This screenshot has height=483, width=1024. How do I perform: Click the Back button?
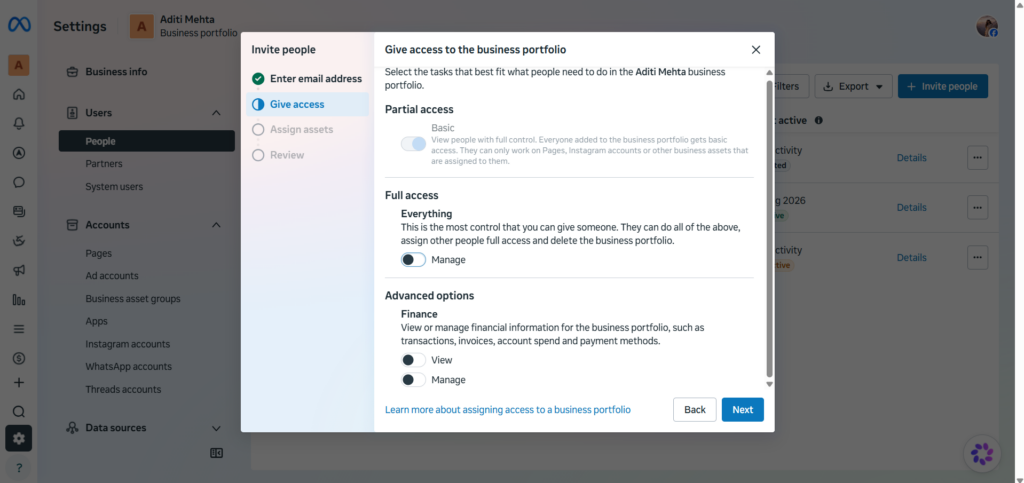point(695,410)
